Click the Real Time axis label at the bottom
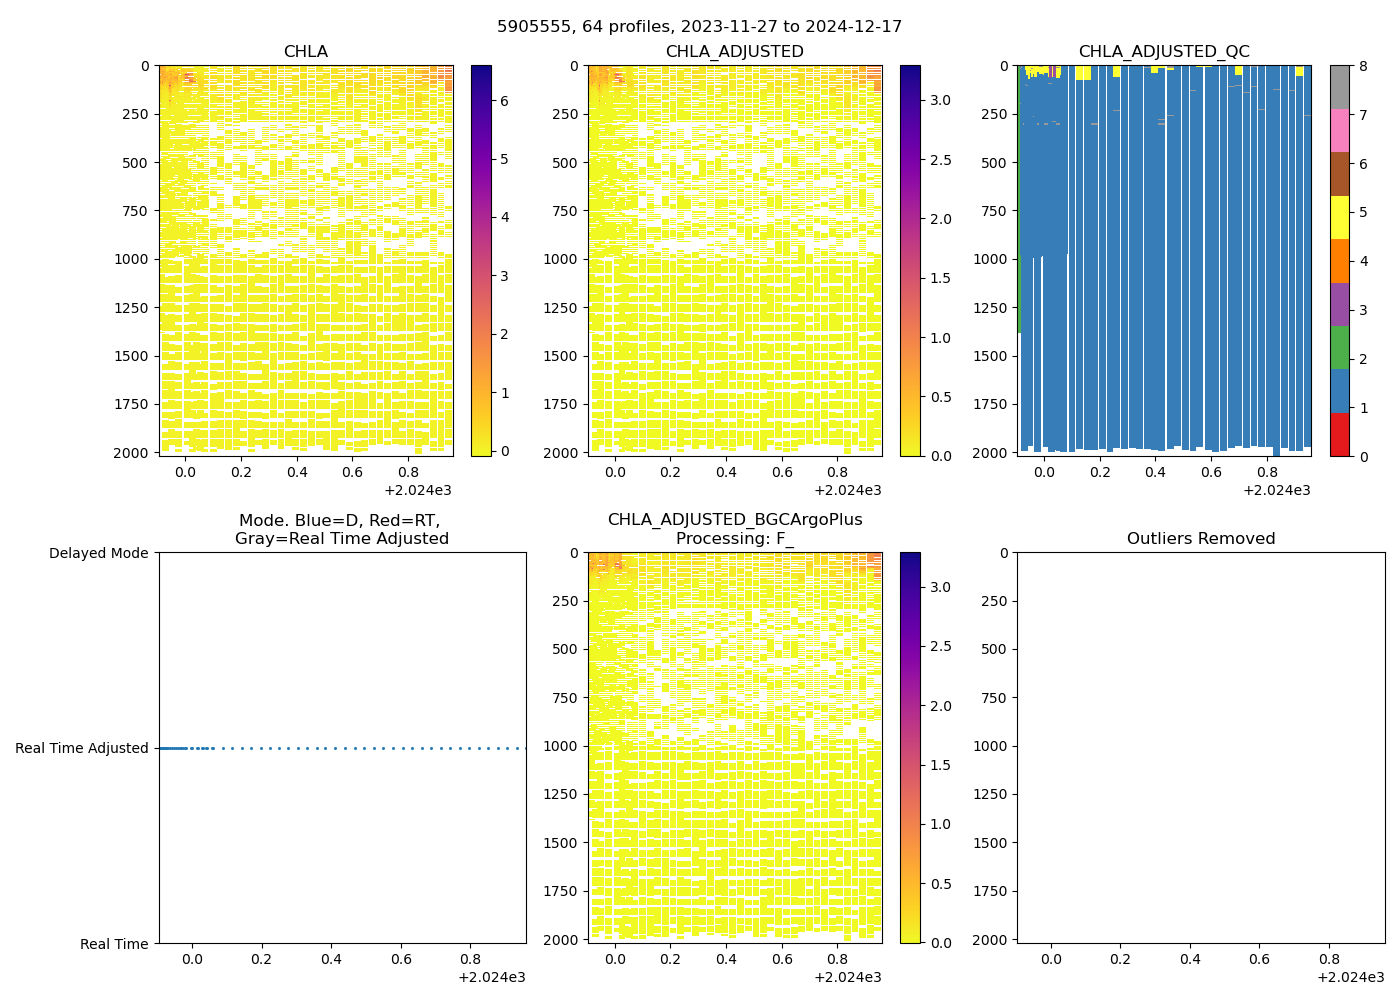The height and width of the screenshot is (1000, 1400). [114, 944]
